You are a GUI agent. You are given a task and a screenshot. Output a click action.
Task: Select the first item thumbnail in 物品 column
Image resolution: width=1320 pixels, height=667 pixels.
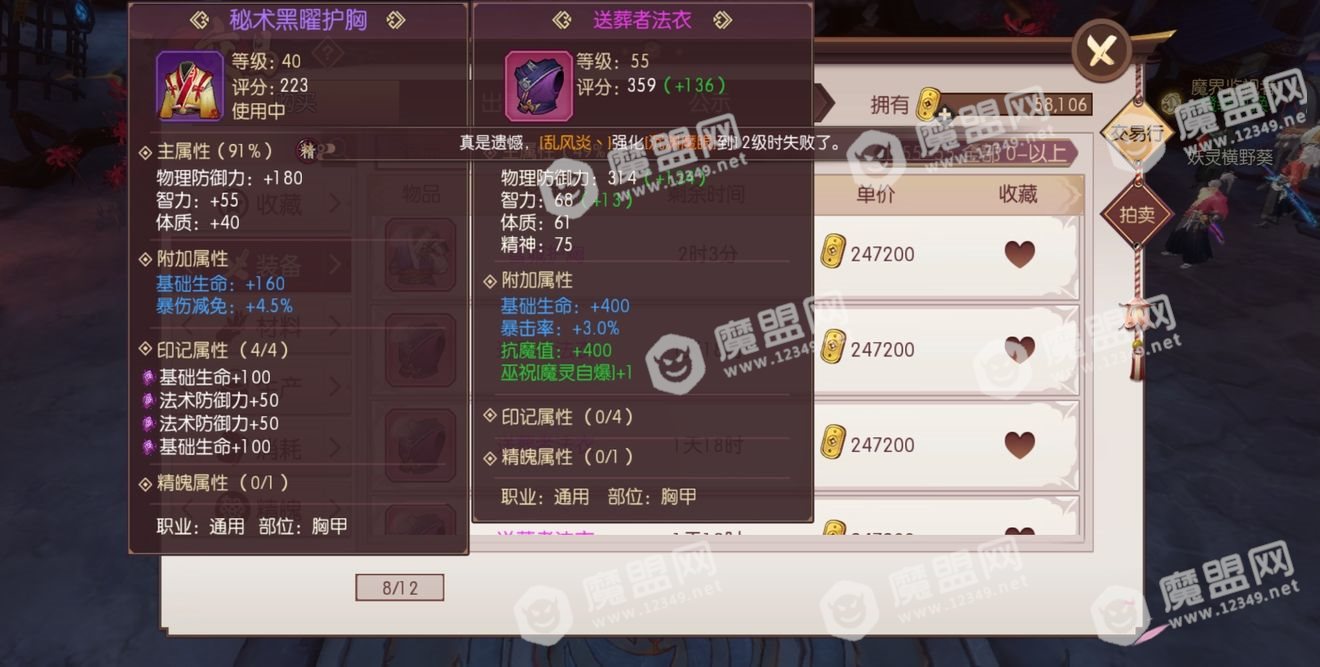[420, 252]
